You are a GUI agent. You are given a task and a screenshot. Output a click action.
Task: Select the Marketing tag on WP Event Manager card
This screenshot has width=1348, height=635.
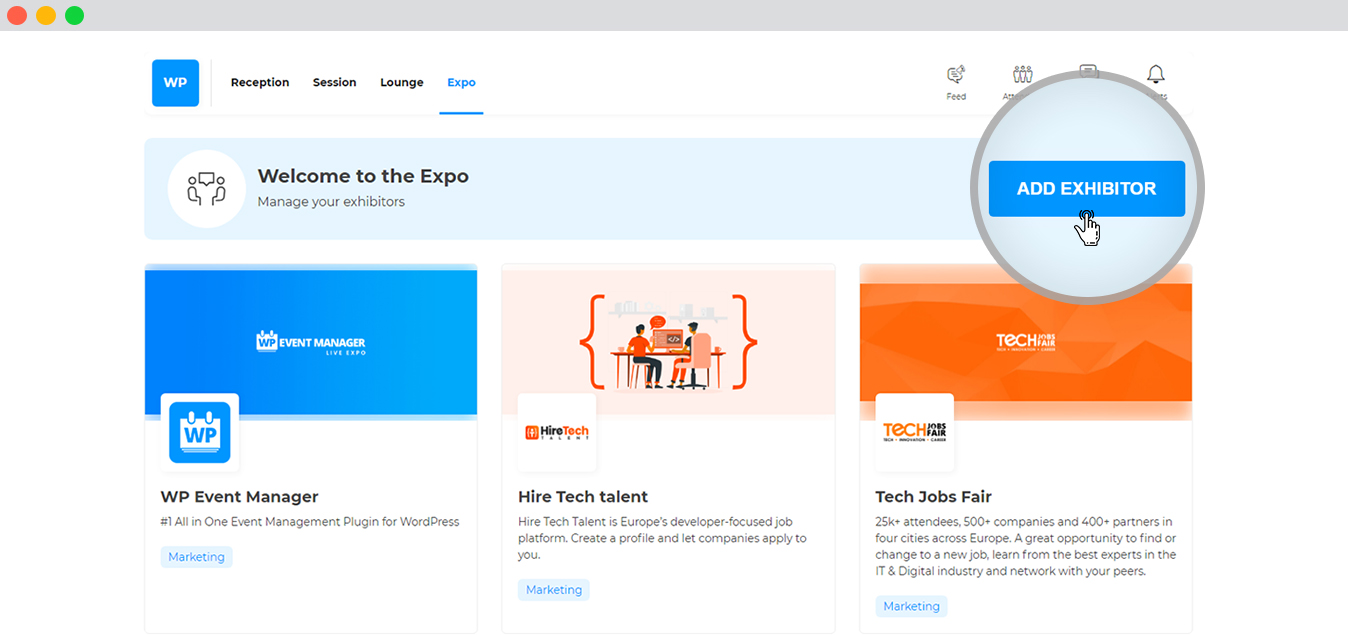(x=197, y=557)
